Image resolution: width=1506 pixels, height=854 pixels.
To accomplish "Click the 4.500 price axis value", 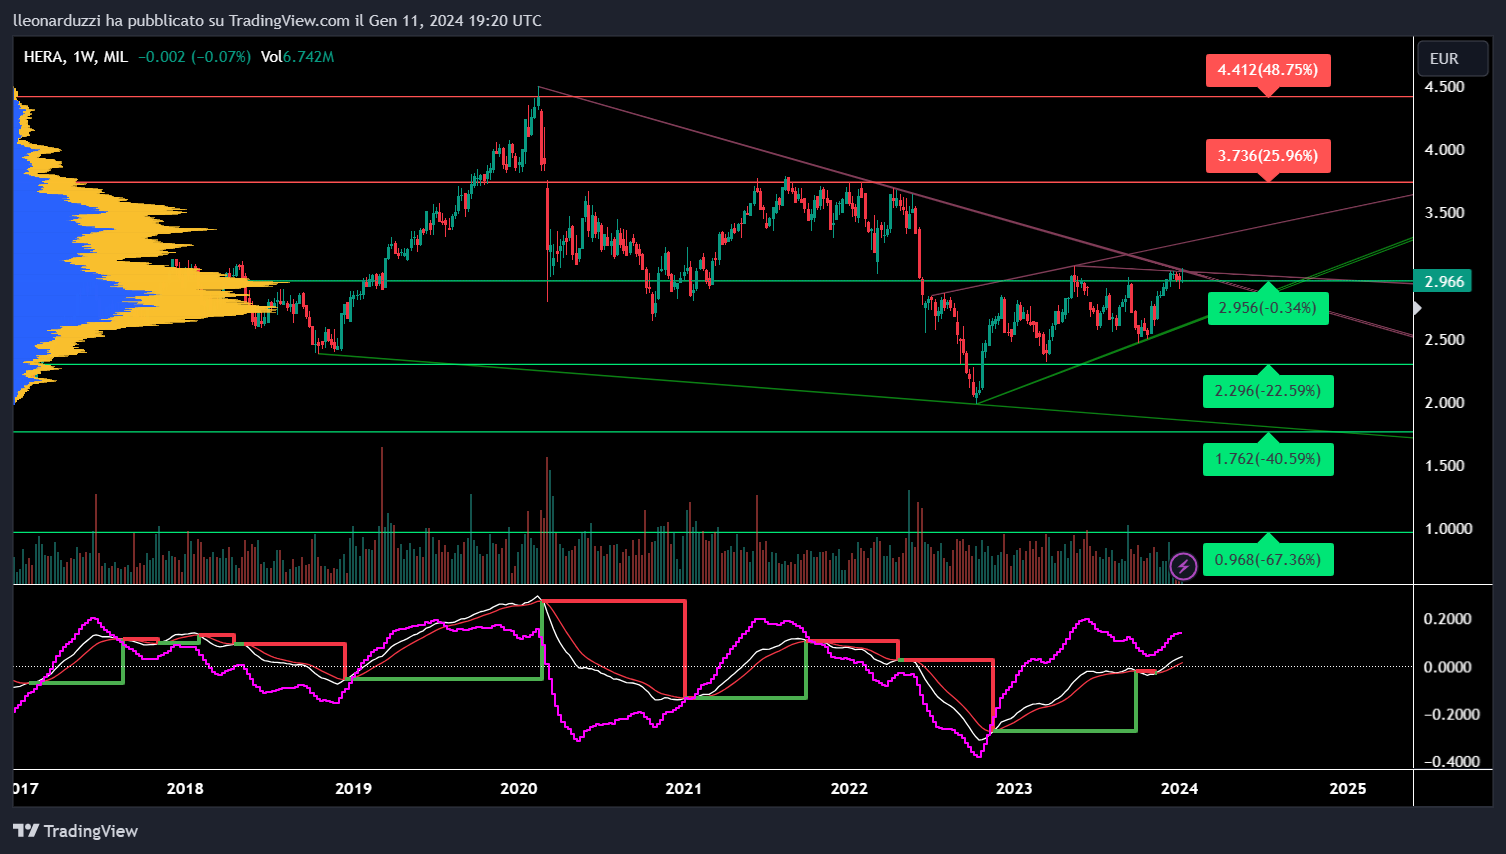I will pyautogui.click(x=1444, y=87).
